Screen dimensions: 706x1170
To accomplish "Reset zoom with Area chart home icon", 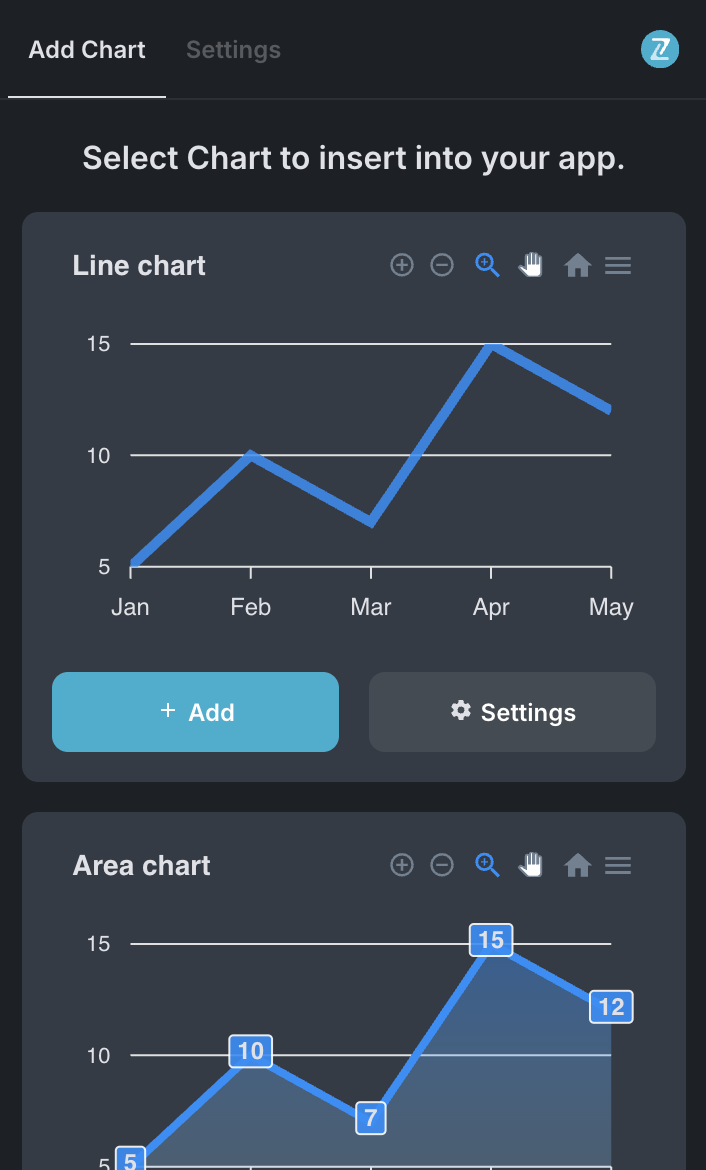I will point(577,865).
